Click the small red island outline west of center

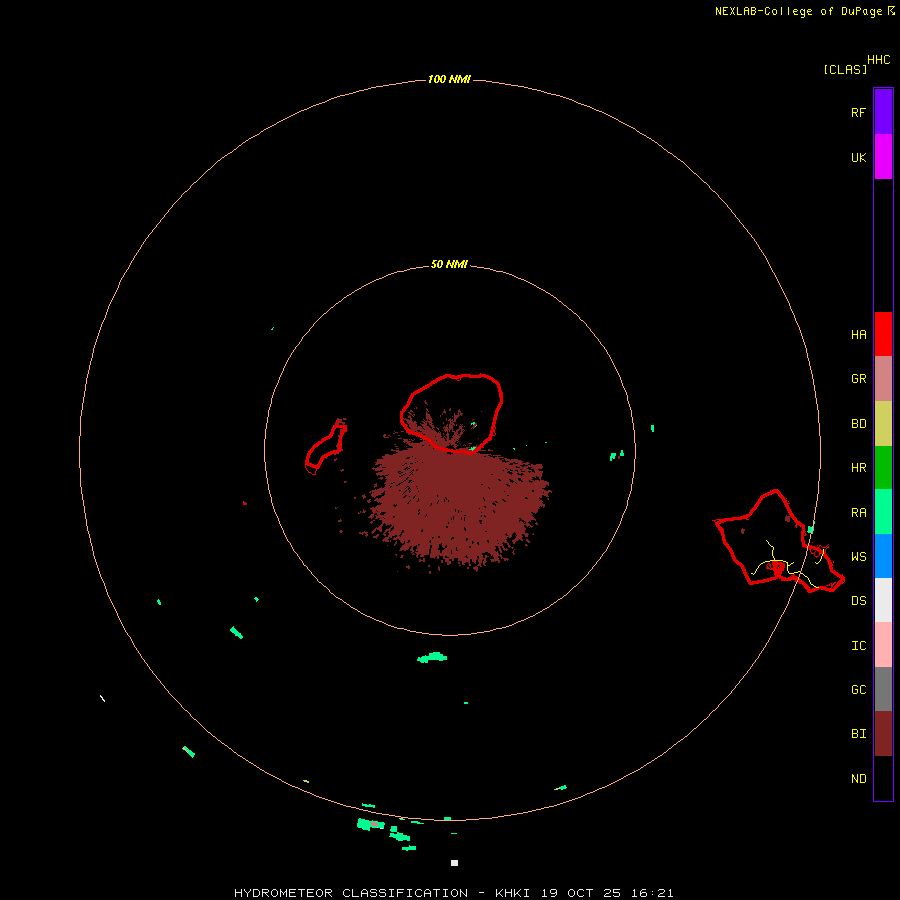tap(326, 447)
